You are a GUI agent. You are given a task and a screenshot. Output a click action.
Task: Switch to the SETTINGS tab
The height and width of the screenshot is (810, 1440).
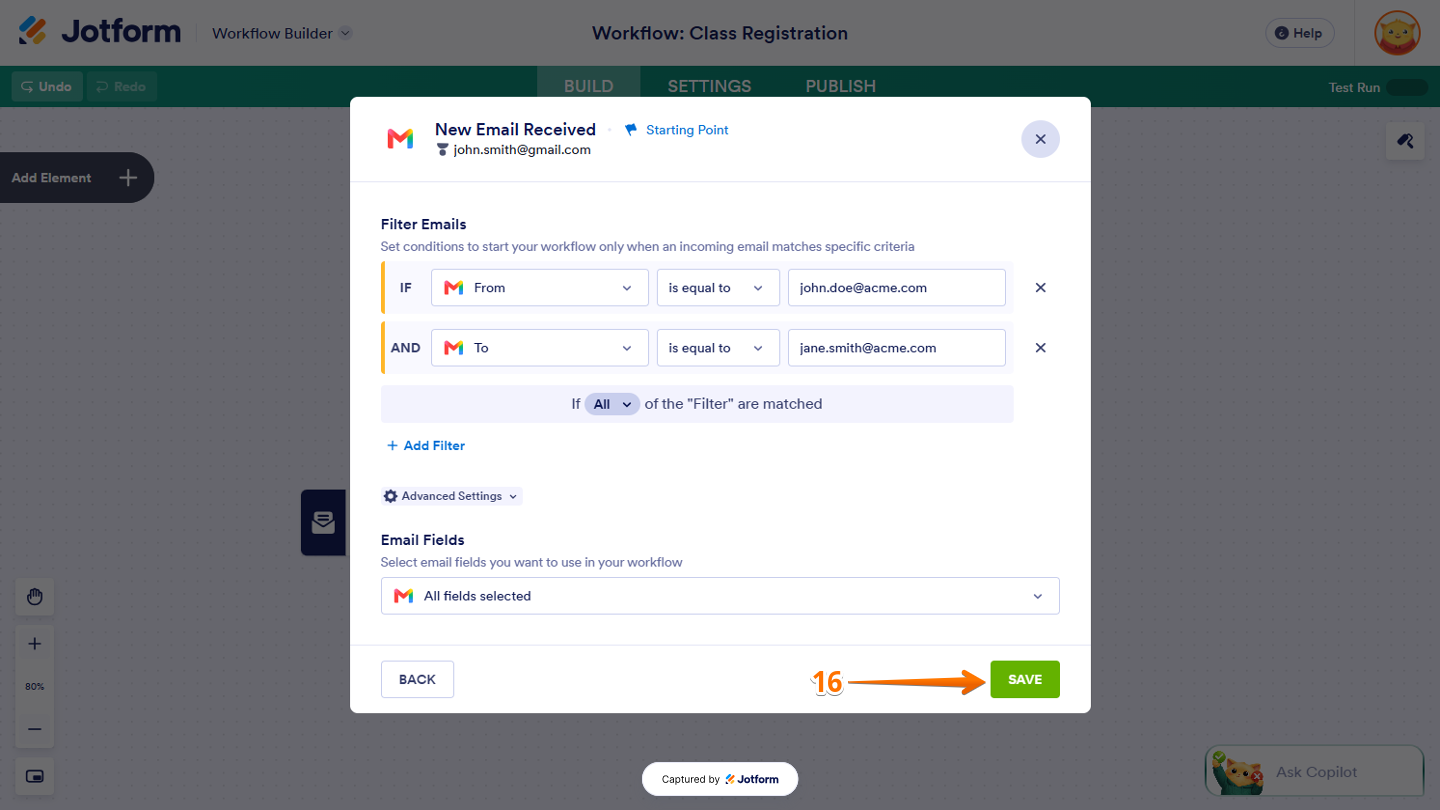(710, 86)
